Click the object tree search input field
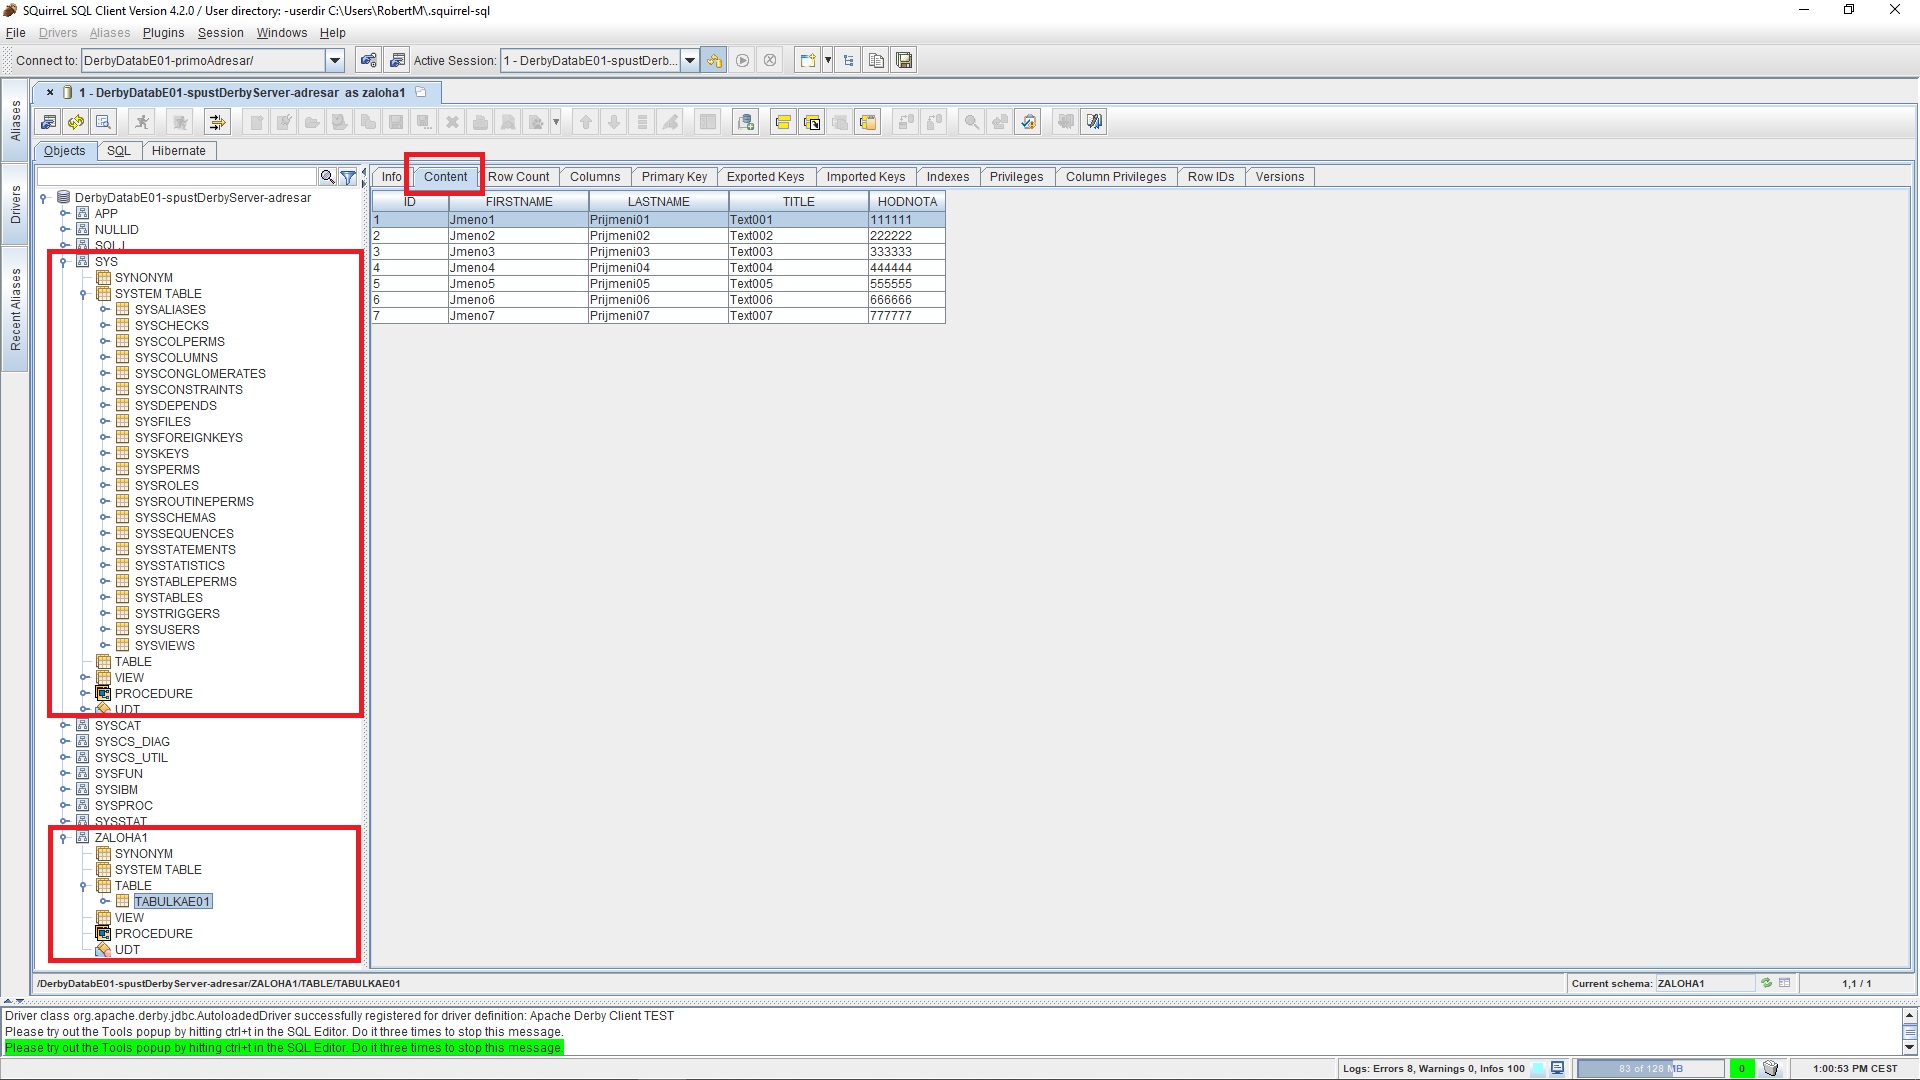The width and height of the screenshot is (1920, 1080). pyautogui.click(x=177, y=177)
